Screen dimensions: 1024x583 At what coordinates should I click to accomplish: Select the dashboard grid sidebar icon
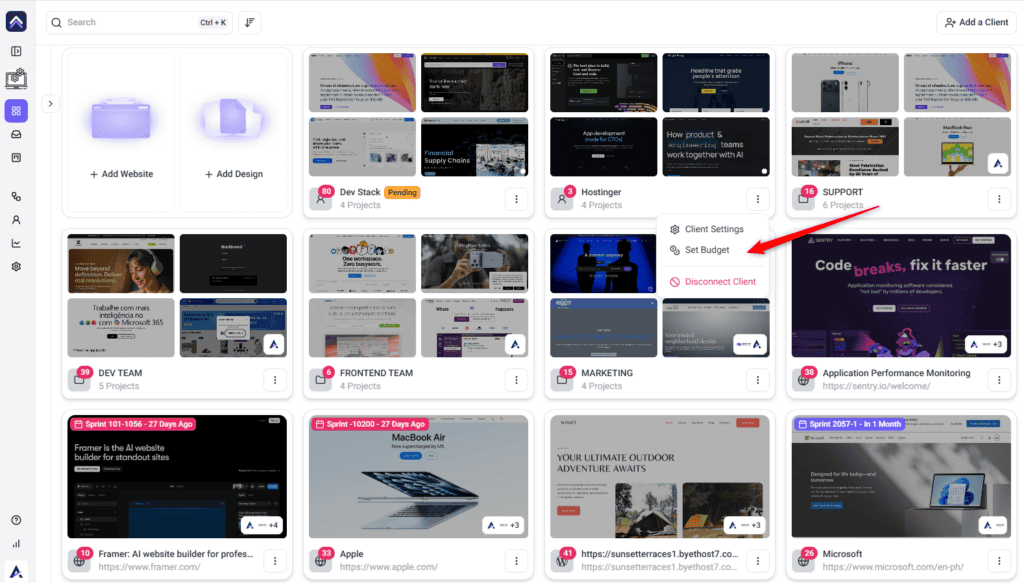(16, 111)
